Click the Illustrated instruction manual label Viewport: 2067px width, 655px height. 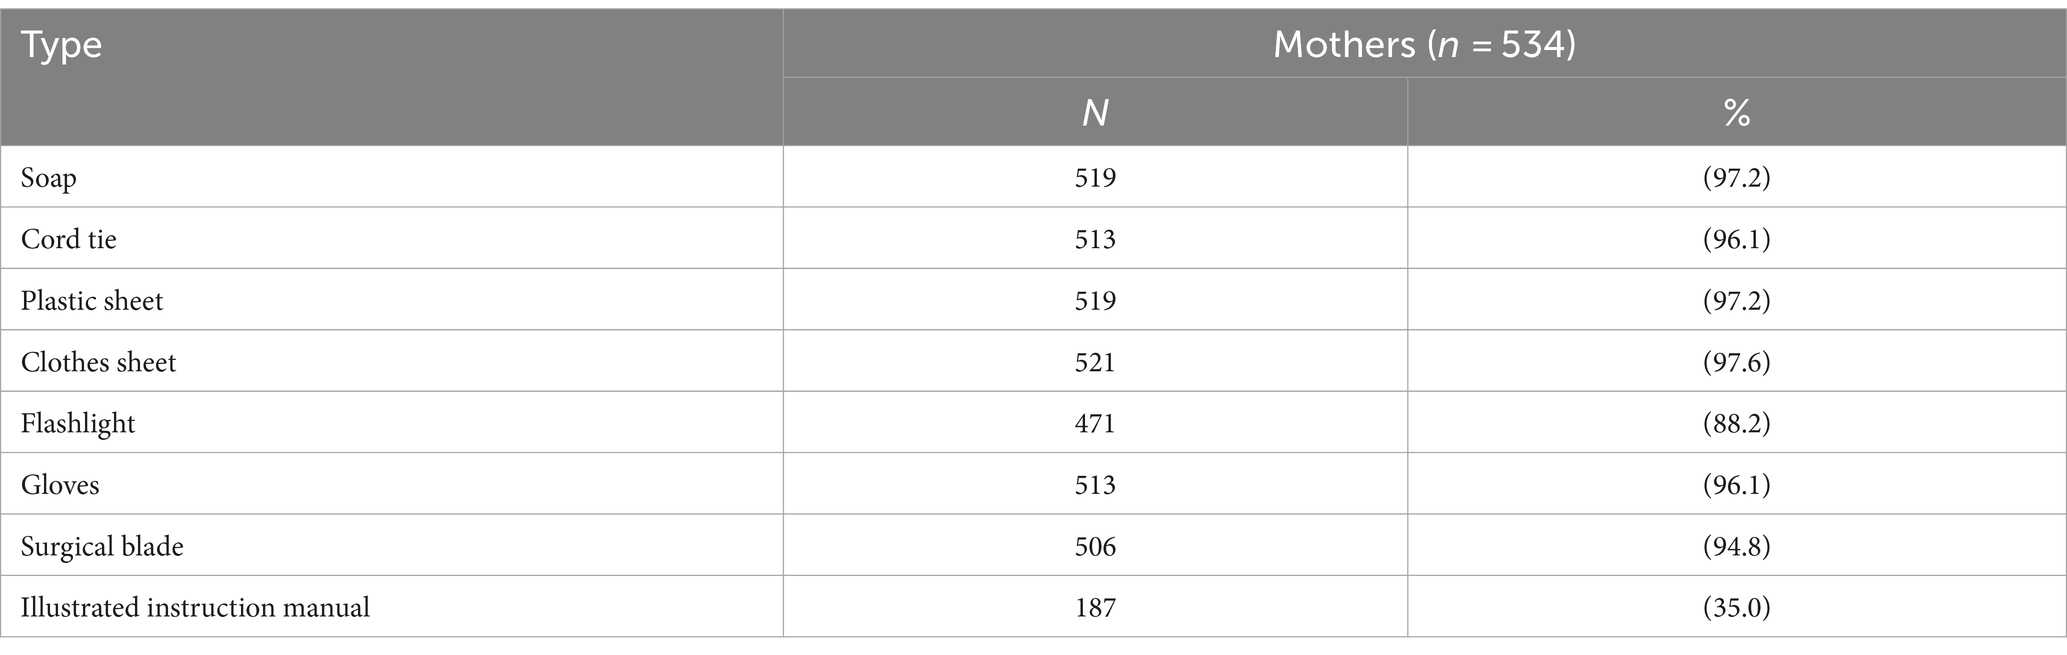[195, 609]
